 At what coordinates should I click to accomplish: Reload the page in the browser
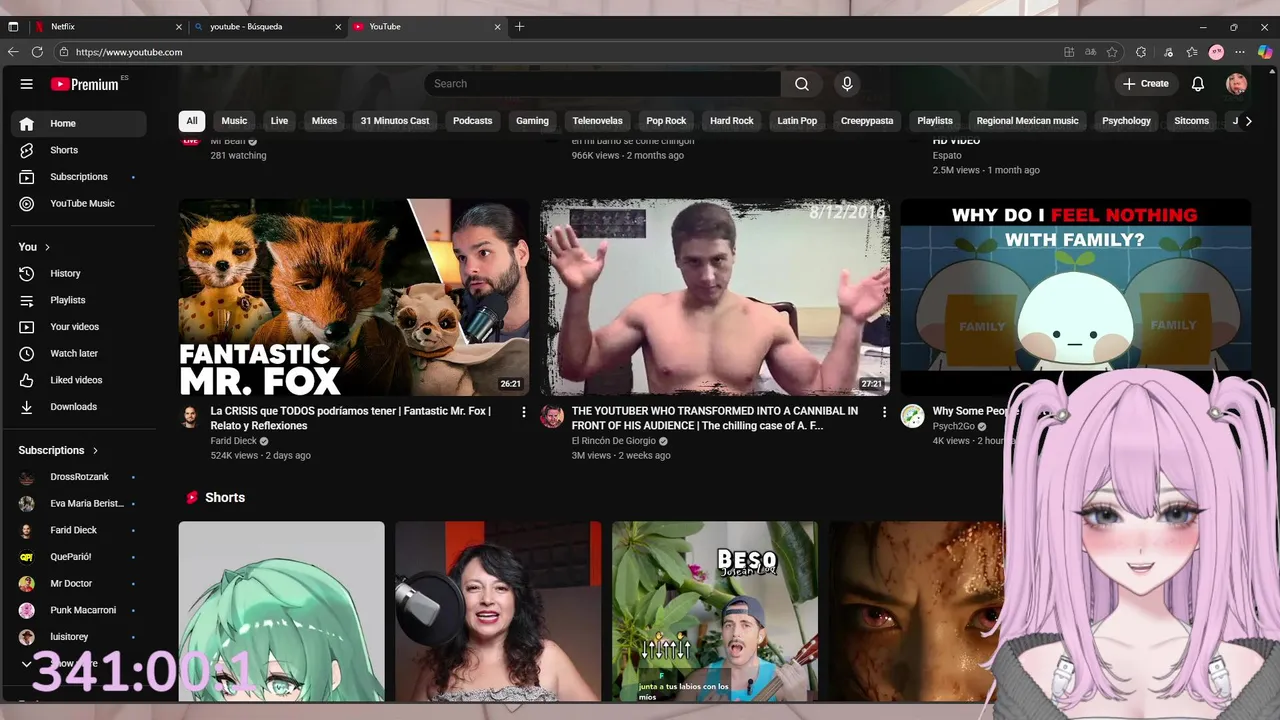tap(37, 52)
